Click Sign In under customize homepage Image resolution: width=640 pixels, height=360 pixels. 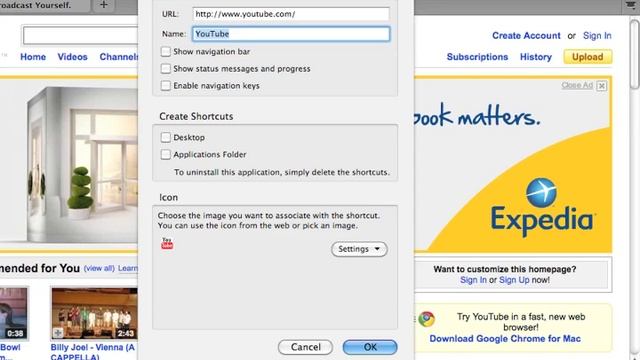(x=473, y=280)
